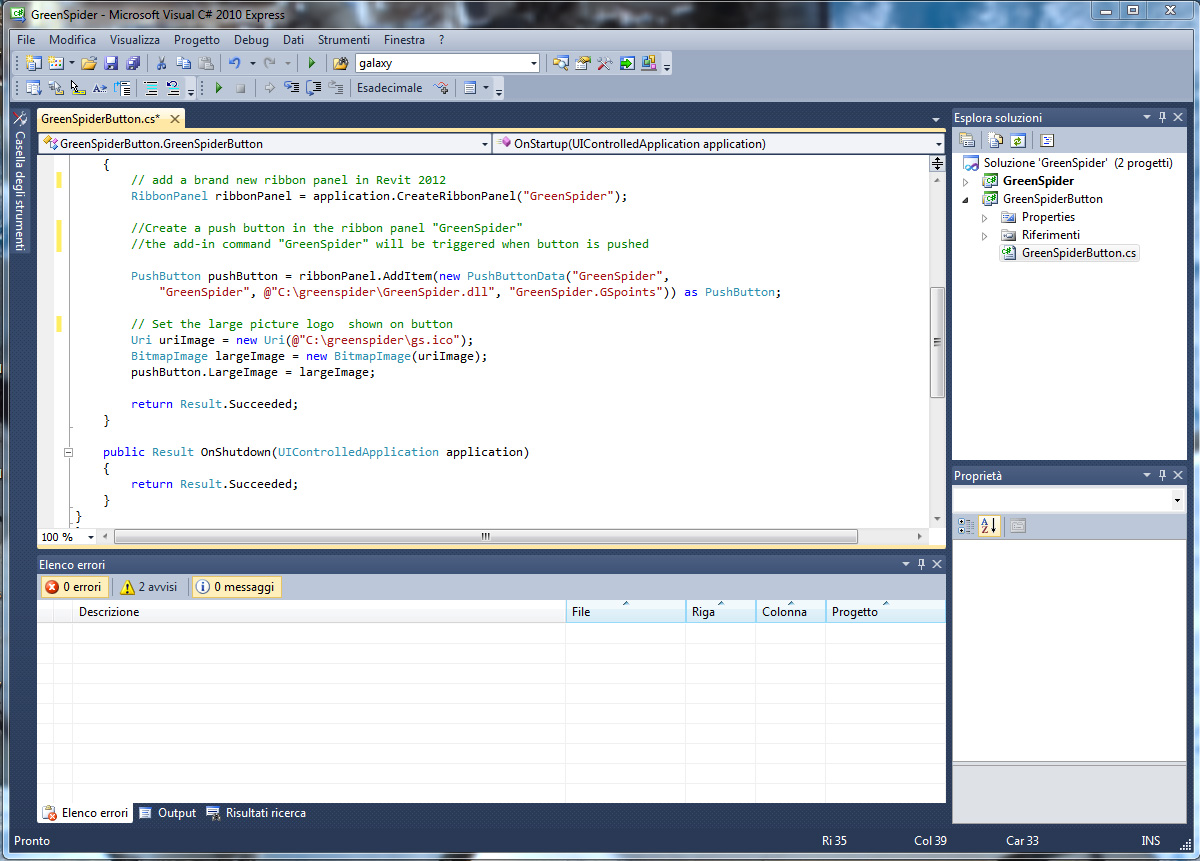Click the Open File folder icon
This screenshot has width=1200, height=861.
89,63
